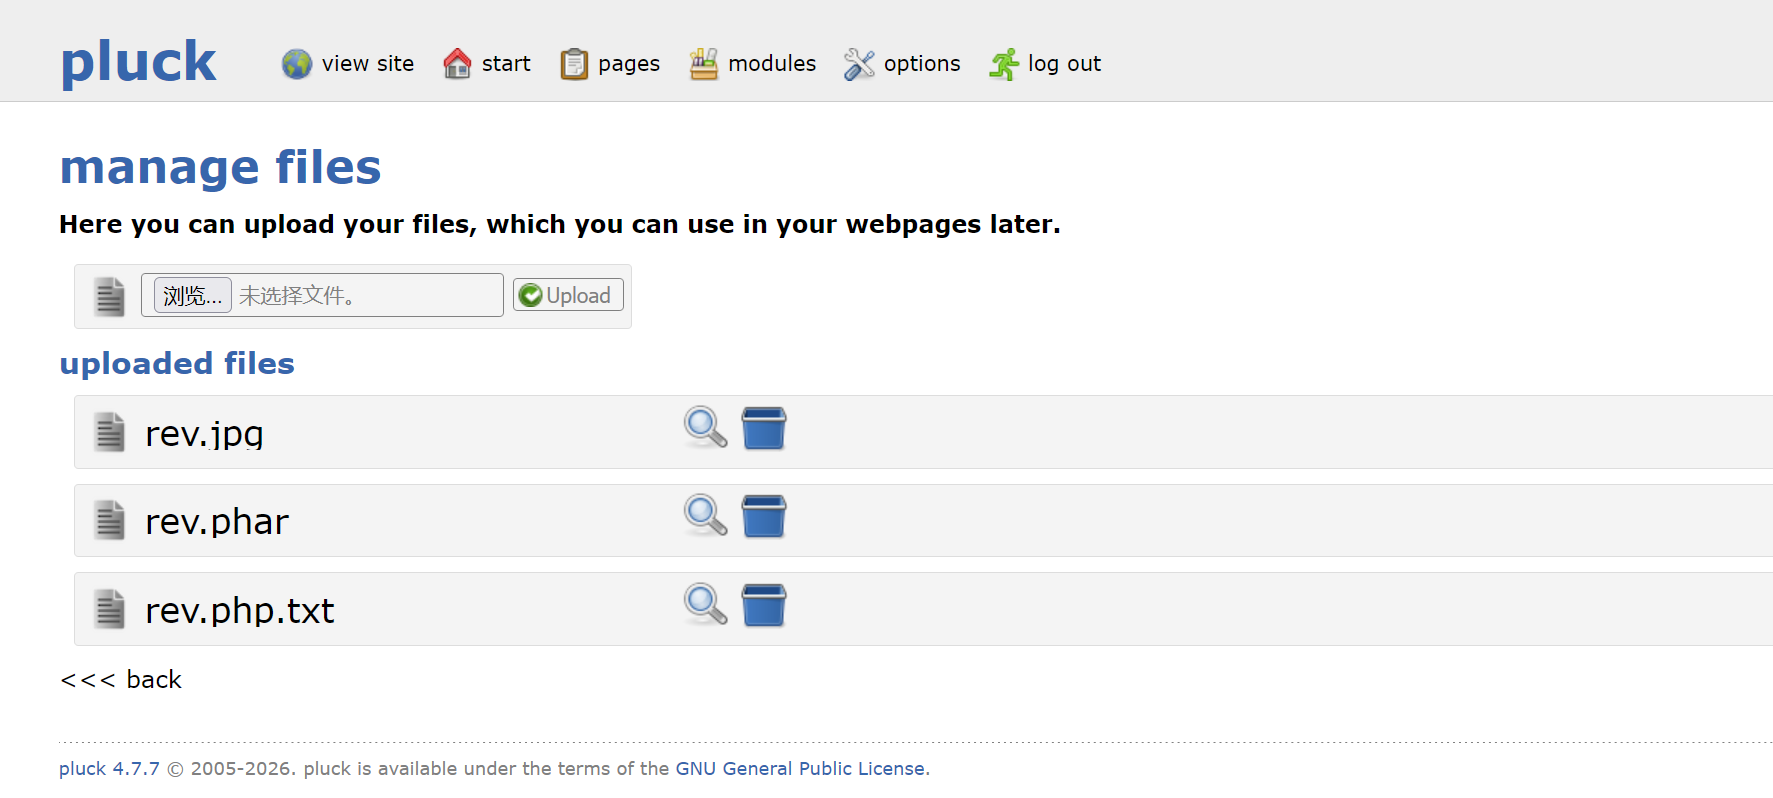This screenshot has width=1773, height=798.
Task: Click the globe icon for view site
Action: tap(297, 64)
